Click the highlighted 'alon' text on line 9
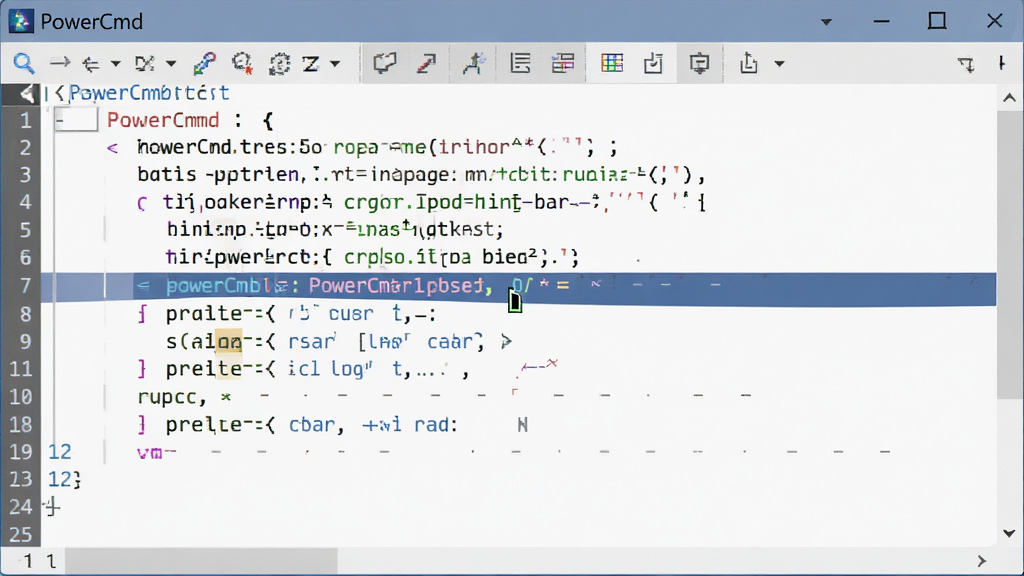Screen dimensions: 1024x576 point(229,341)
